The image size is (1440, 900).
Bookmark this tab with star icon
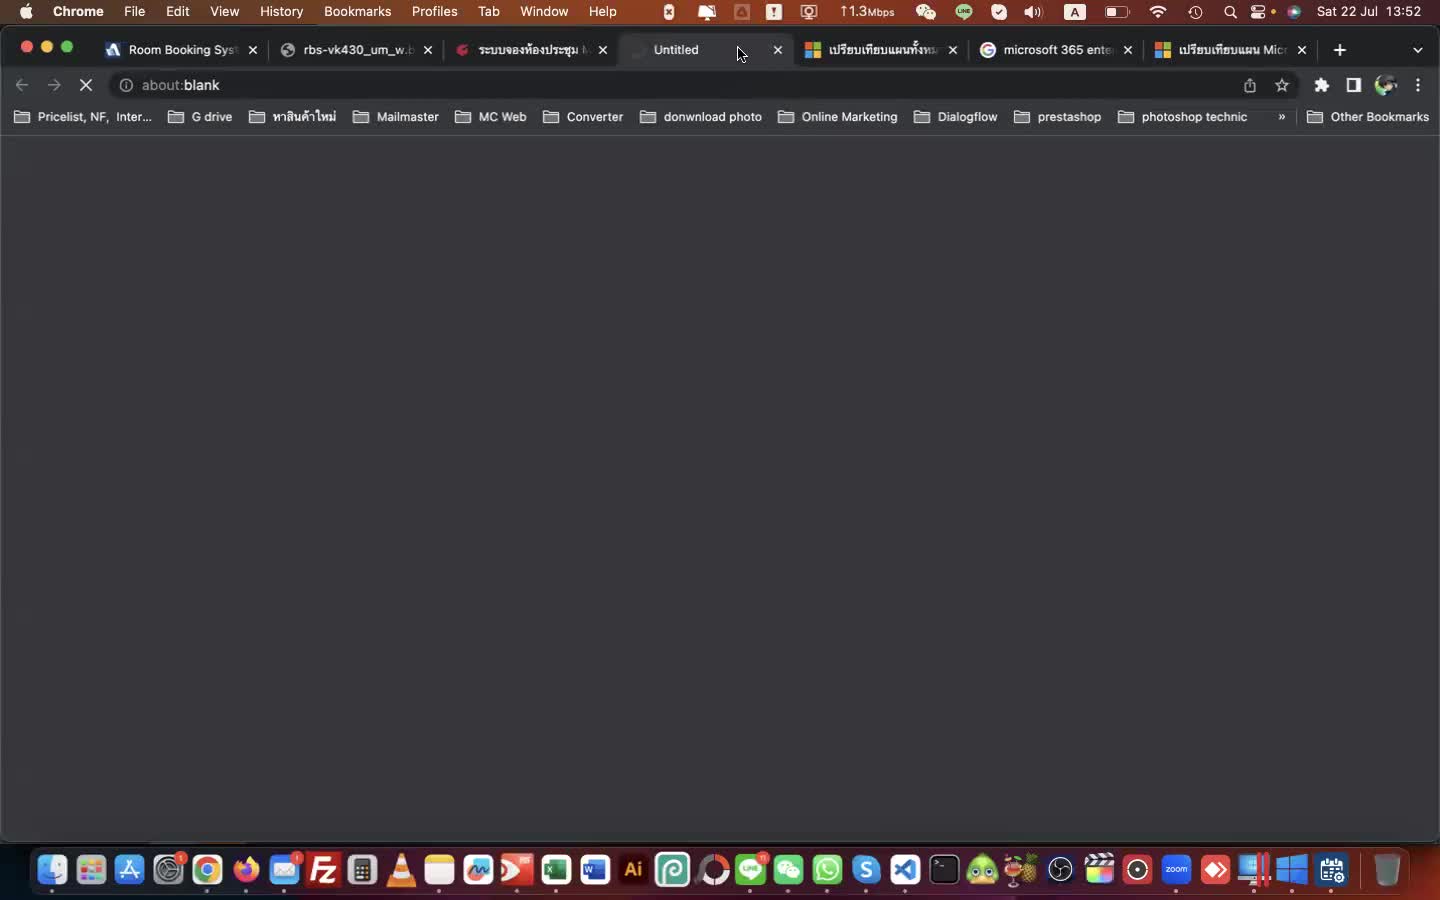click(x=1282, y=86)
